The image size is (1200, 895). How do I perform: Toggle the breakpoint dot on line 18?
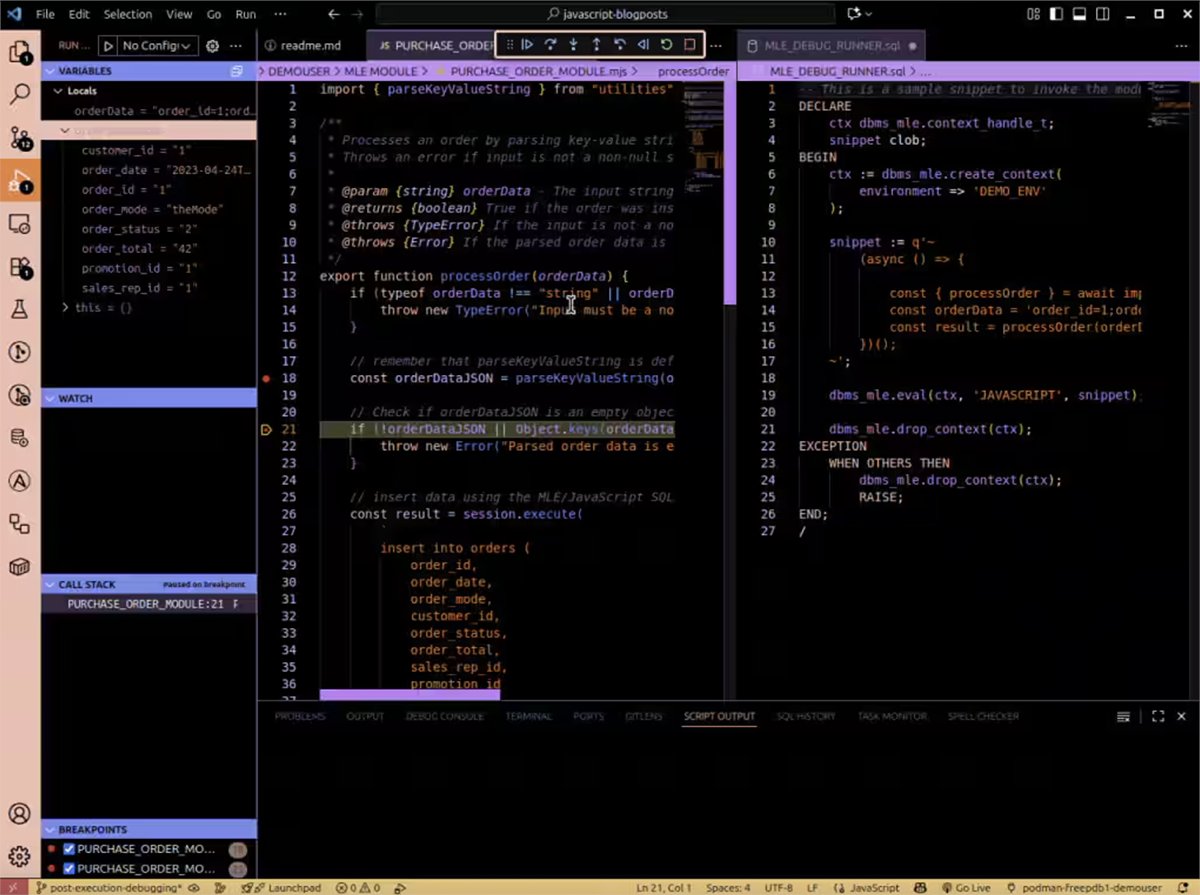coord(264,378)
